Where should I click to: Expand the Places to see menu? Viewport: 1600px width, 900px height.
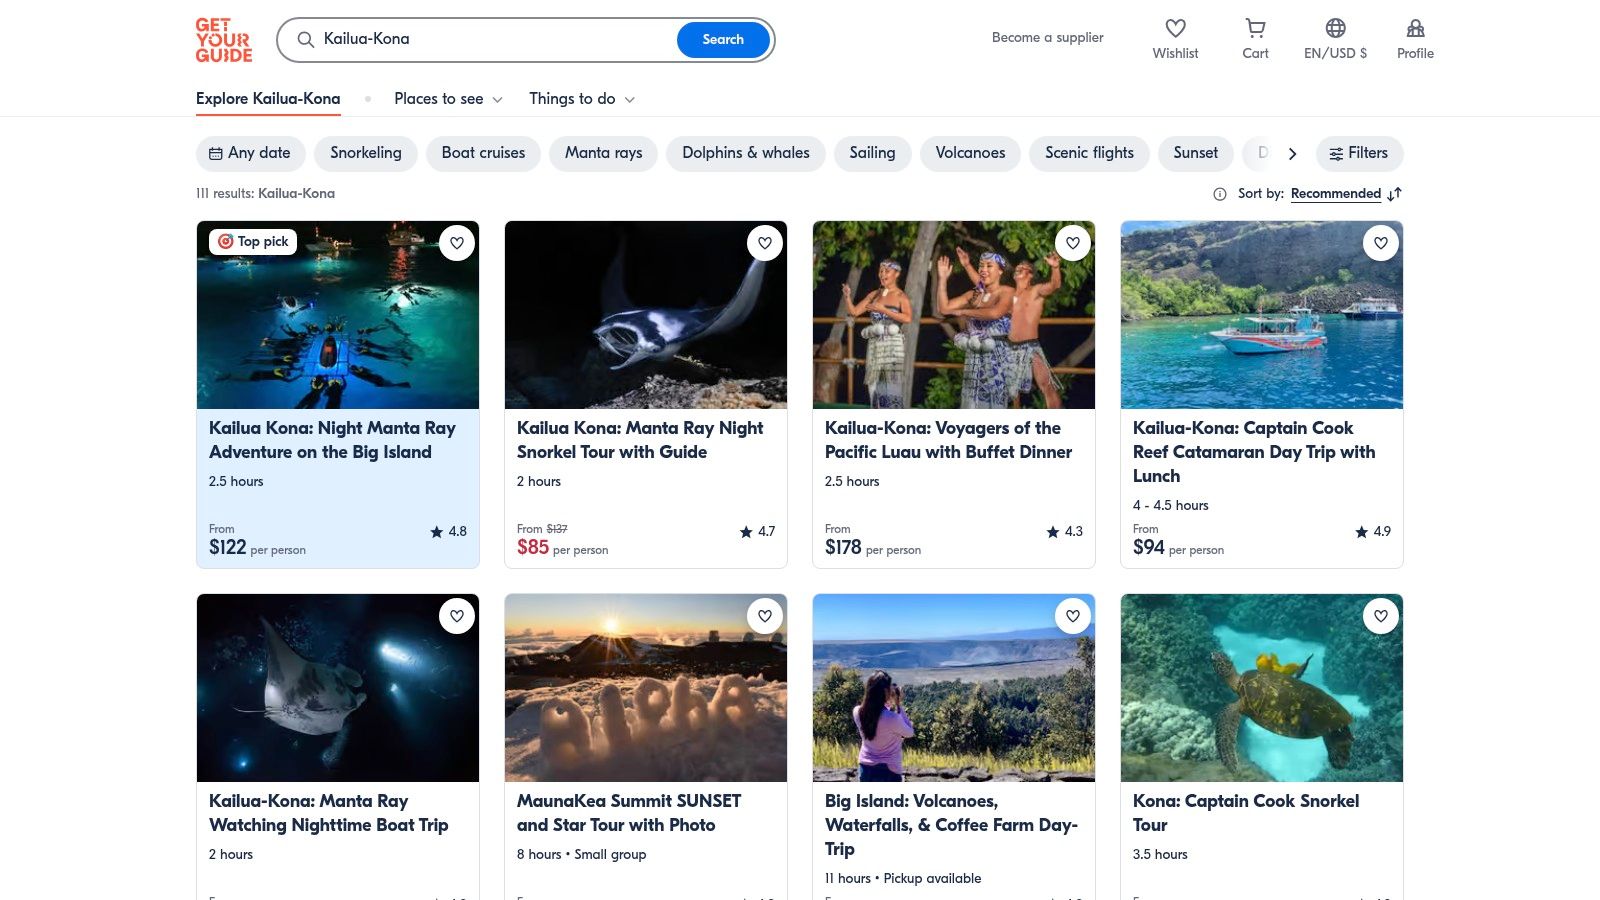pos(448,99)
